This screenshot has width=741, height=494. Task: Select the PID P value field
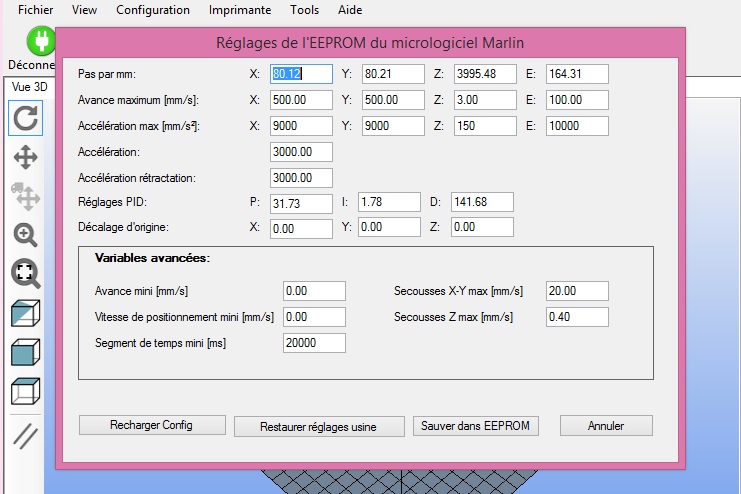[x=301, y=204]
